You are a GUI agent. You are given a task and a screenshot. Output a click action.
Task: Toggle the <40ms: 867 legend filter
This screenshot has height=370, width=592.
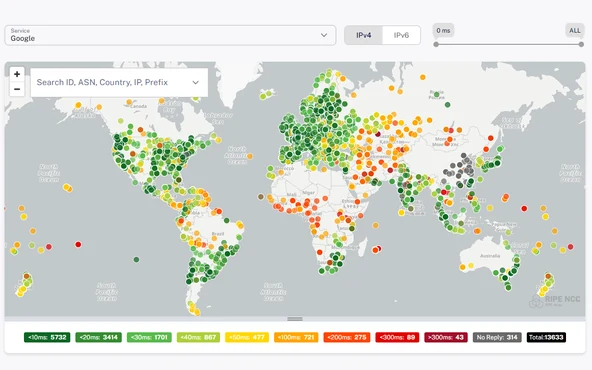pos(198,337)
